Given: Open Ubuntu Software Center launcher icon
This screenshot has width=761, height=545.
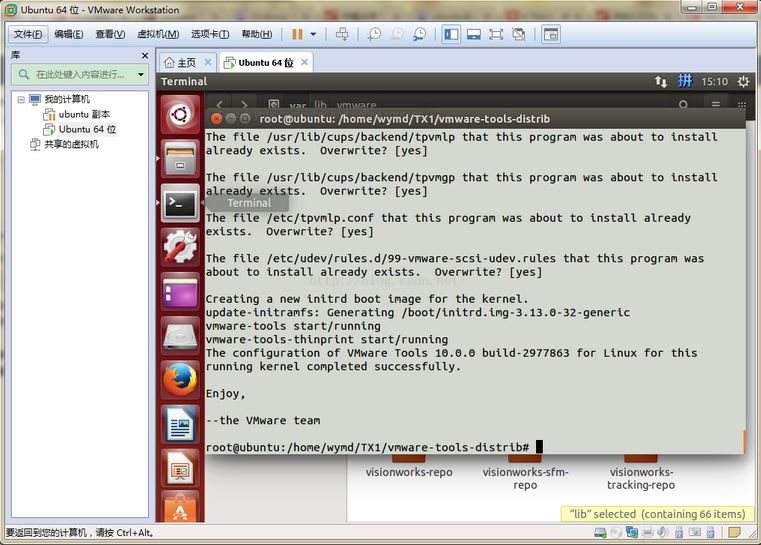Looking at the screenshot, I should pyautogui.click(x=180, y=508).
